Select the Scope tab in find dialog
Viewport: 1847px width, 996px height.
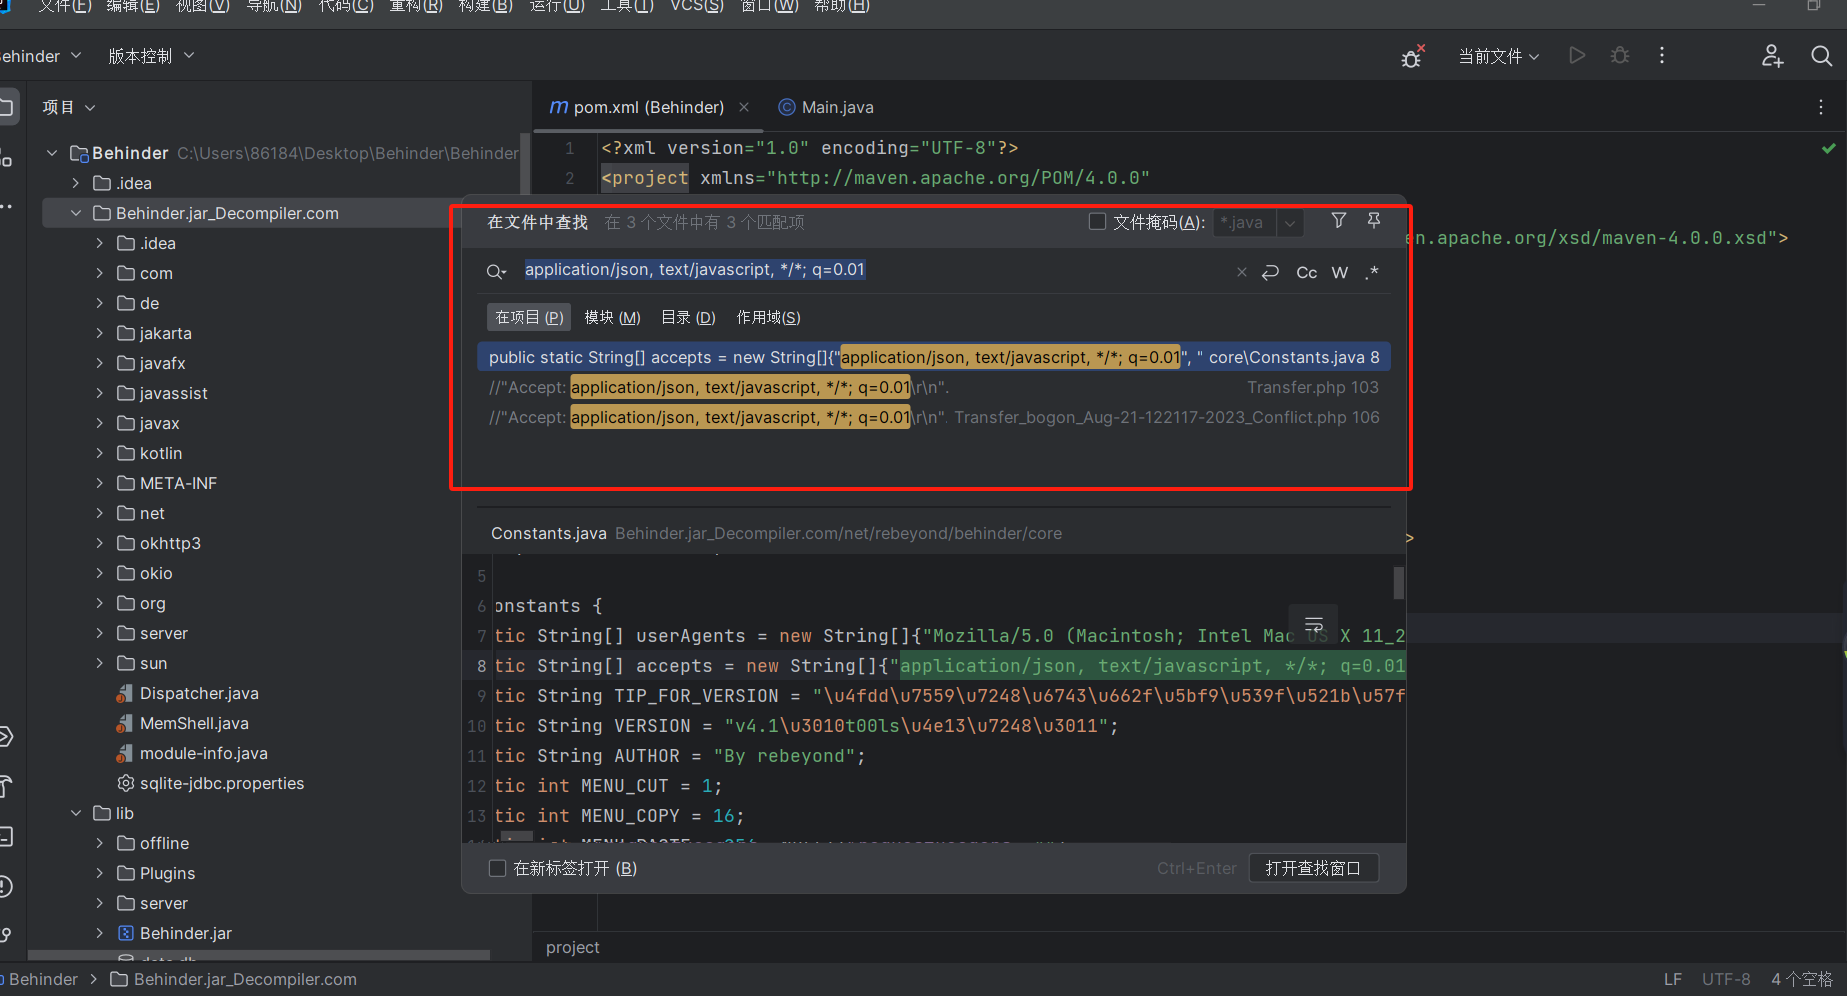(x=768, y=317)
